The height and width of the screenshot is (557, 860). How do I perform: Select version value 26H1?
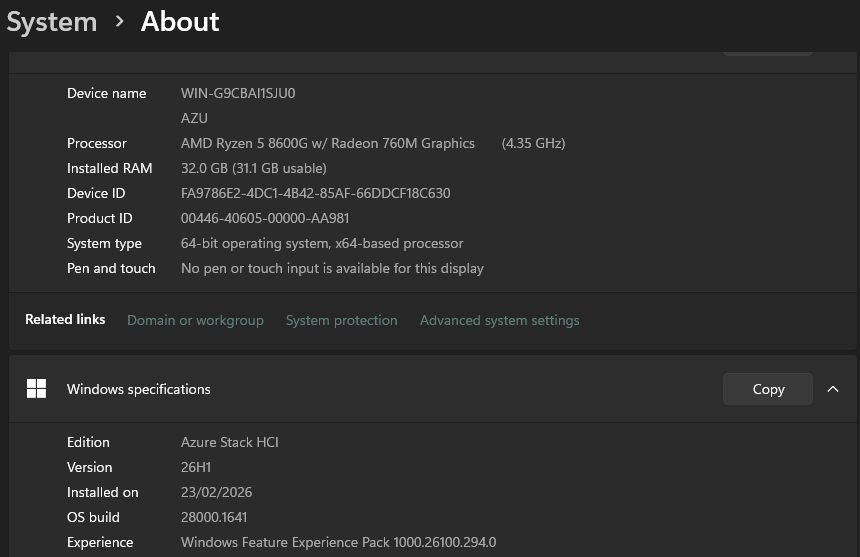[x=196, y=467]
